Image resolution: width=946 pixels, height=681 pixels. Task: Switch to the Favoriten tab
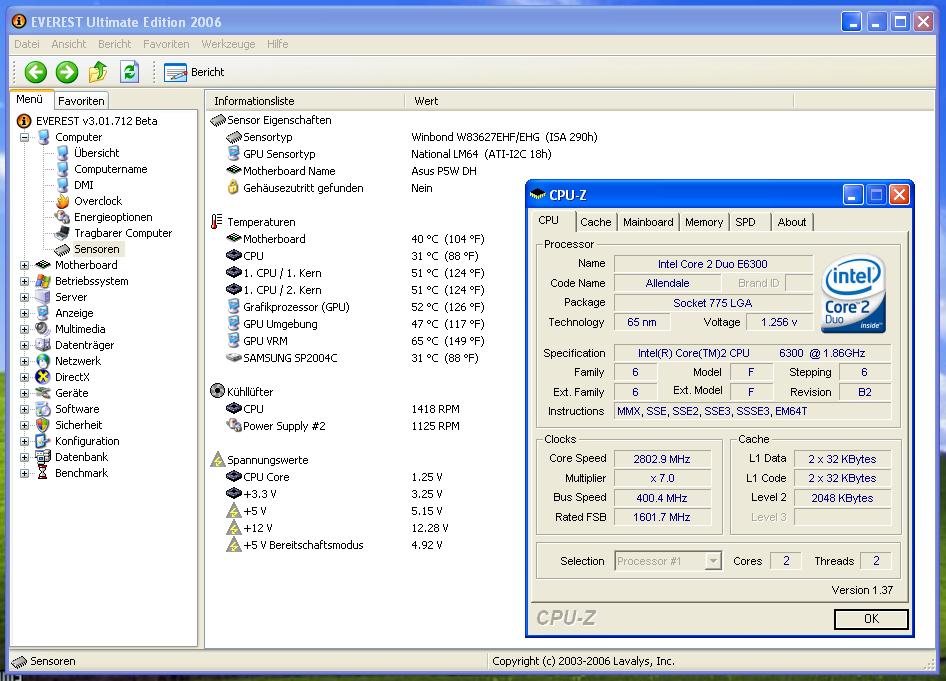(x=81, y=101)
